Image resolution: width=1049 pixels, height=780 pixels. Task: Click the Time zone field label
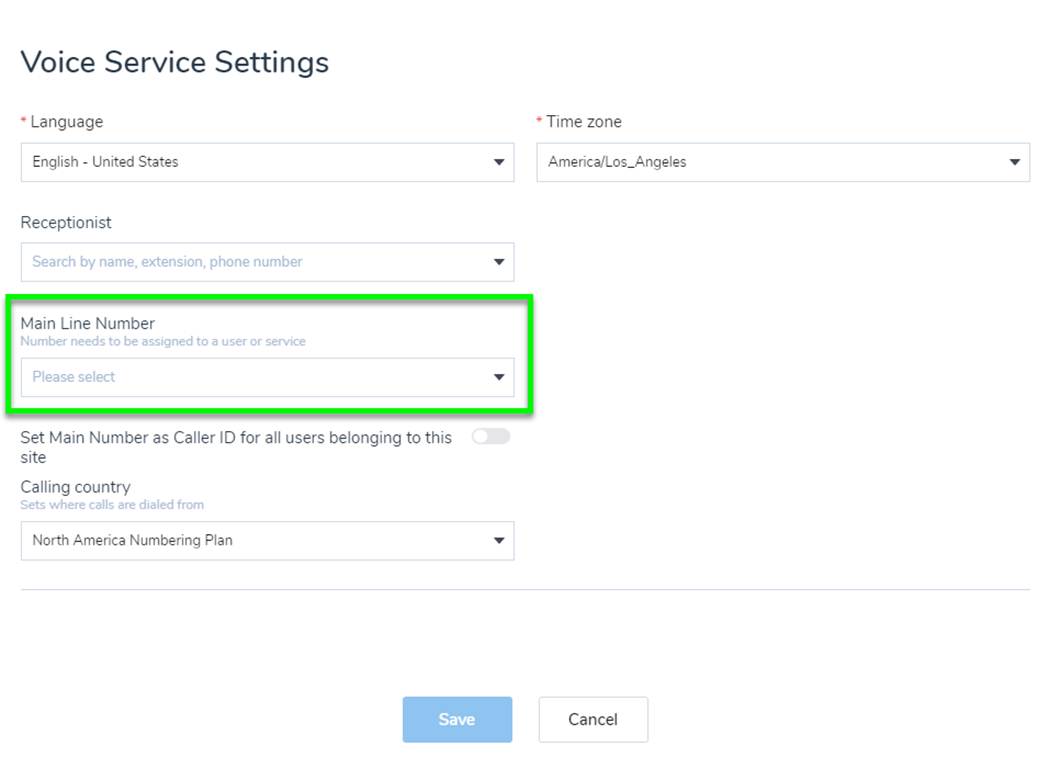(x=583, y=122)
